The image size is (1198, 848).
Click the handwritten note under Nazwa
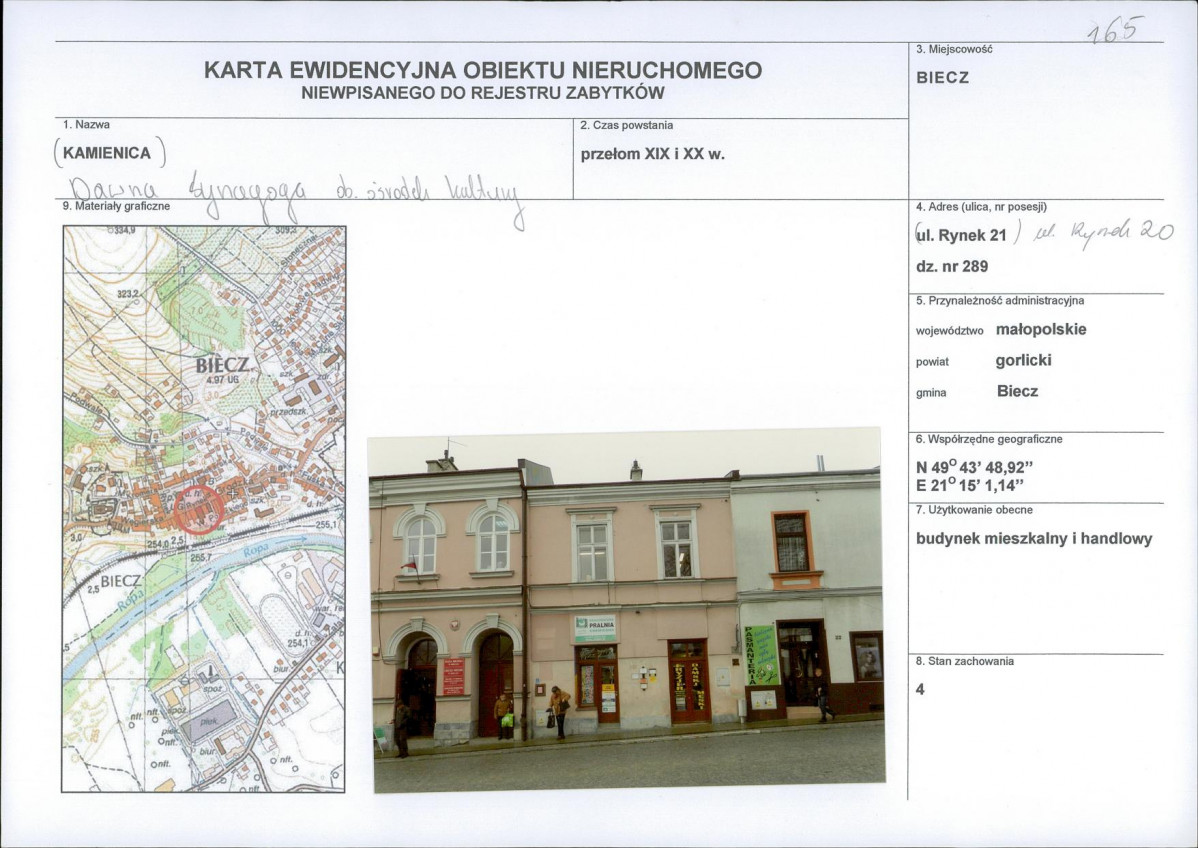tap(290, 186)
